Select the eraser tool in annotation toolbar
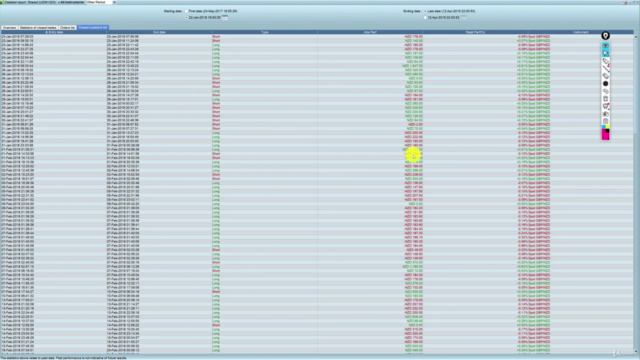 click(605, 91)
